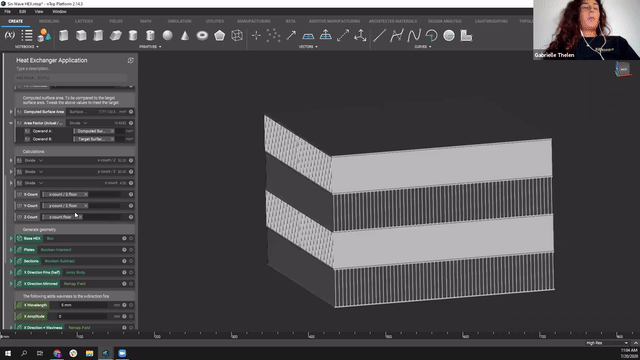Viewport: 640px width, 360px height.
Task: Select the Sphere primitive icon
Action: pos(168,36)
